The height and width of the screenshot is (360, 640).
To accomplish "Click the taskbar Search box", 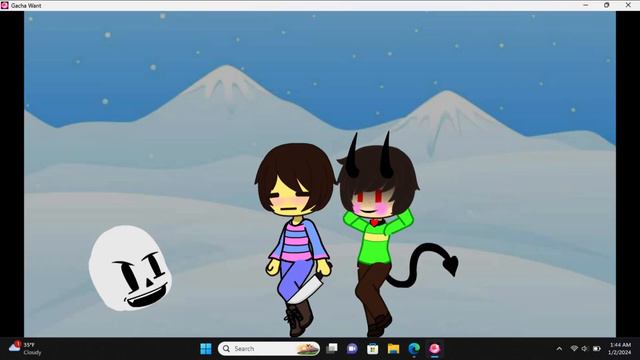I will pos(269,349).
